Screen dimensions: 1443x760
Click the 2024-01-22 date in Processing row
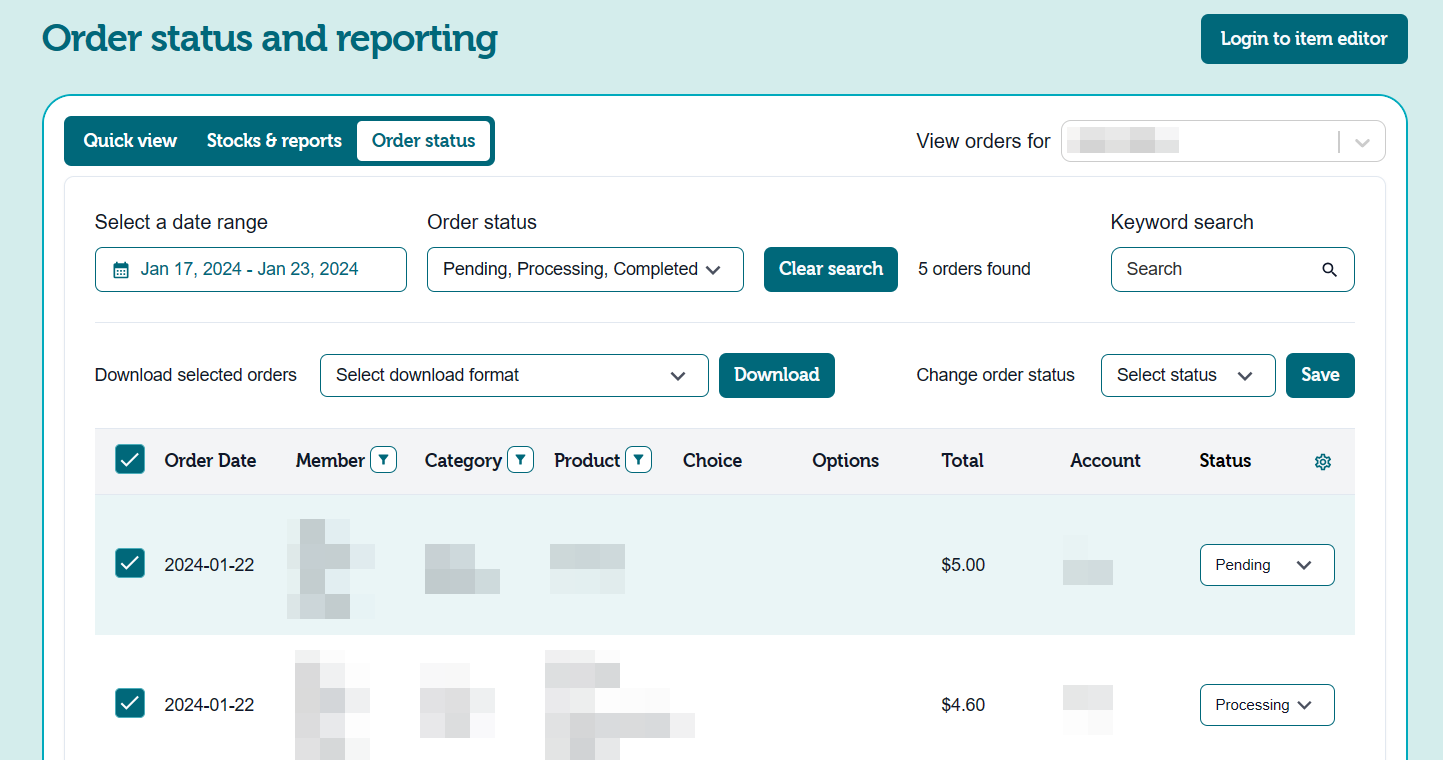[209, 705]
